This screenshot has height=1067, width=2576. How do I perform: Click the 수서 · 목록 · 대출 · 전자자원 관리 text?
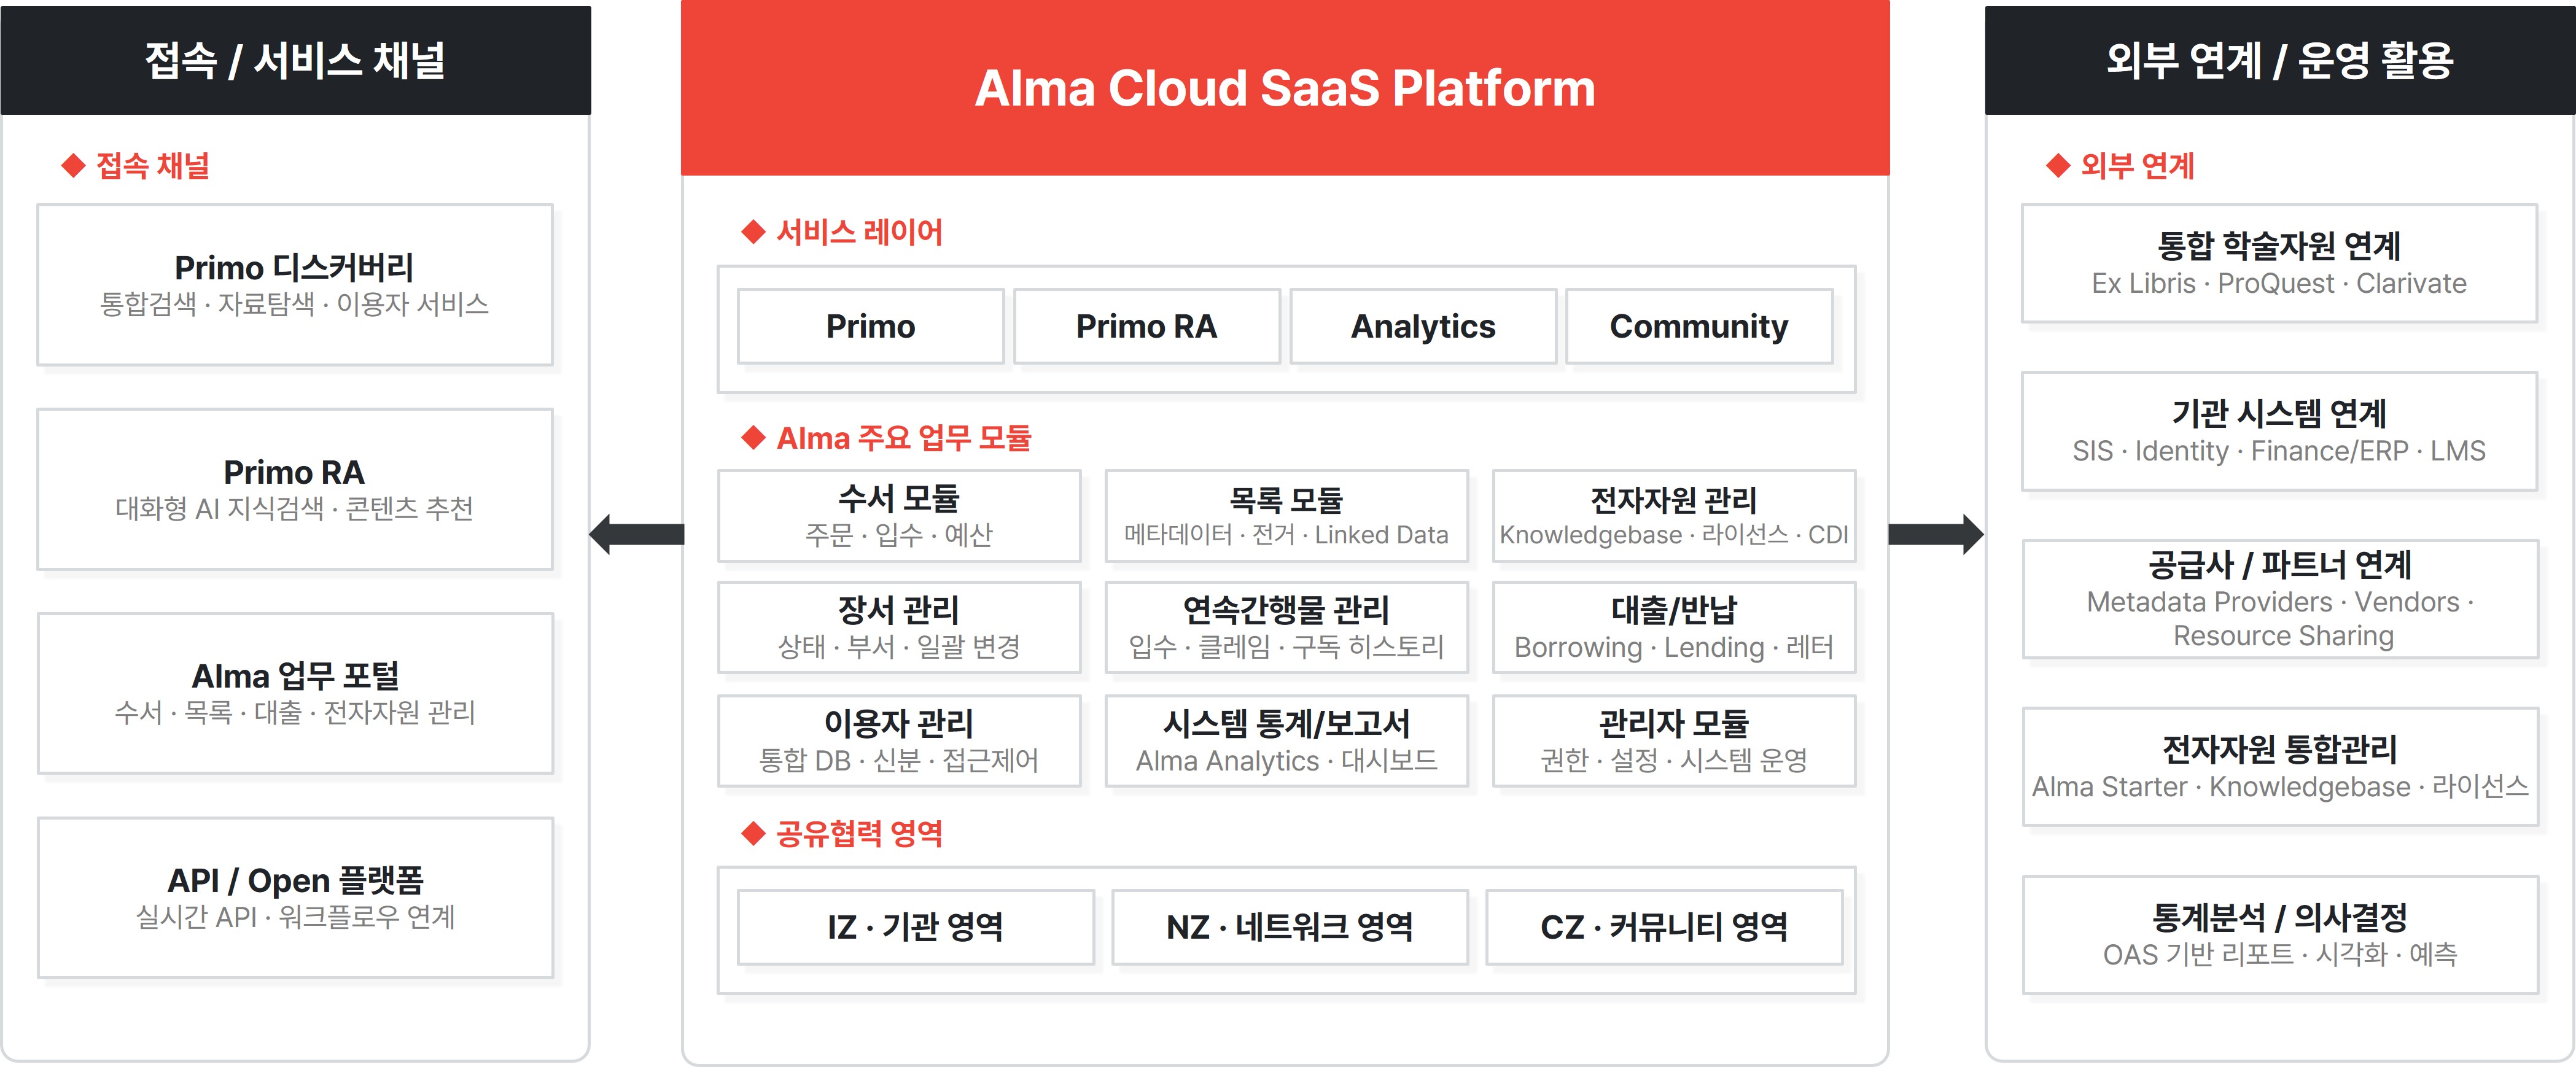pos(295,713)
